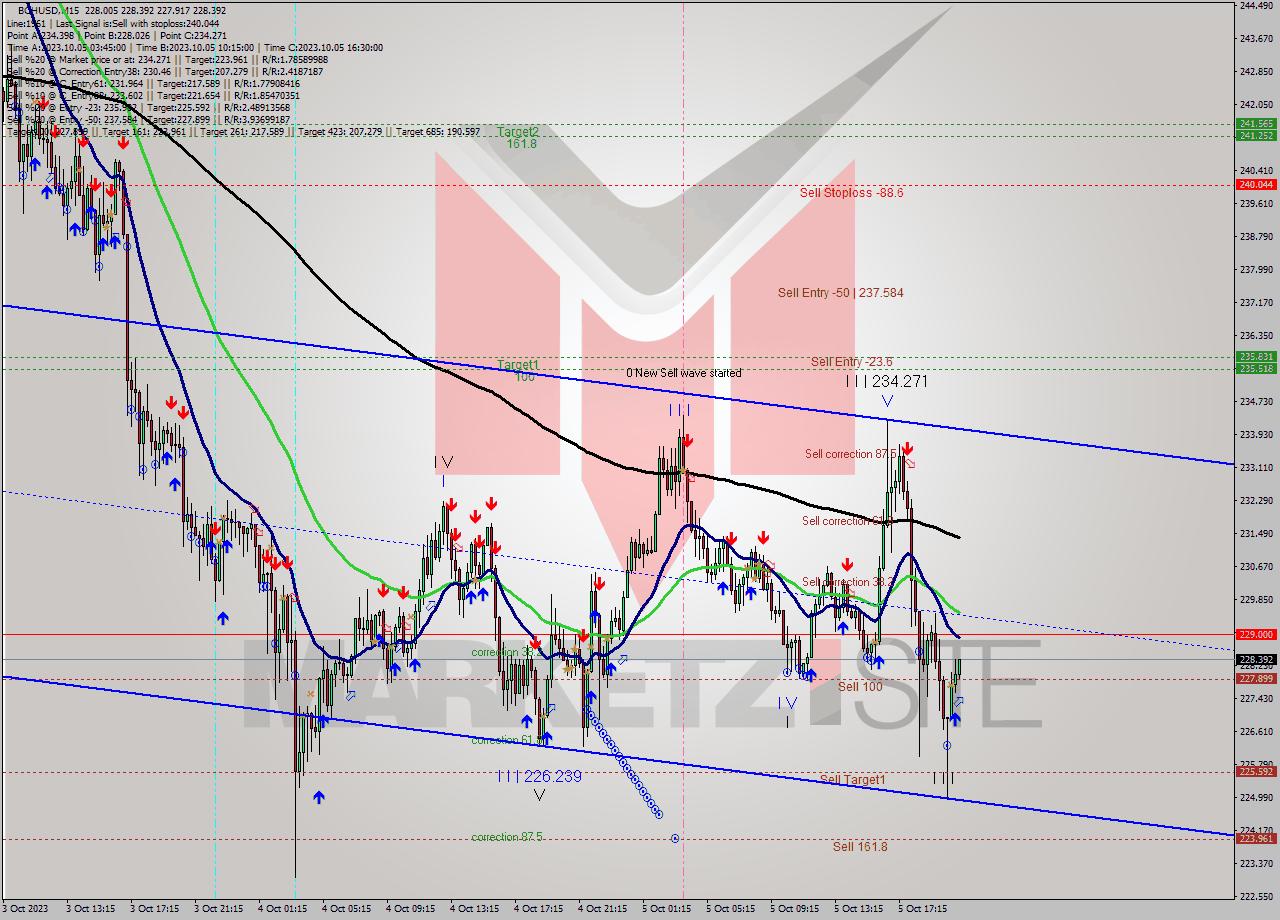Click the 241.252 green price tag
1280x920 pixels.
pyautogui.click(x=1255, y=135)
